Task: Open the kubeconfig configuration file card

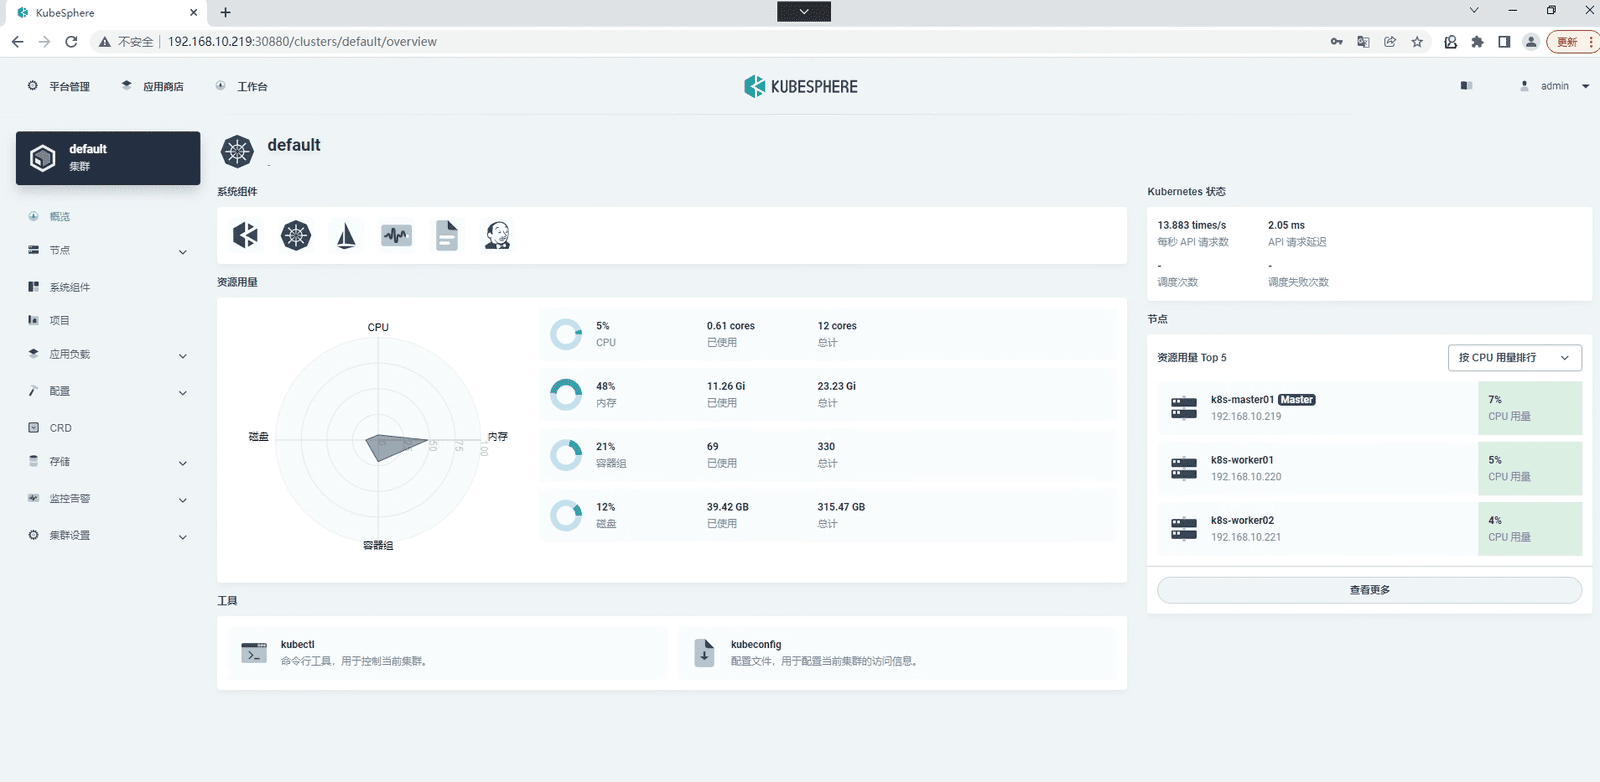Action: pos(897,653)
